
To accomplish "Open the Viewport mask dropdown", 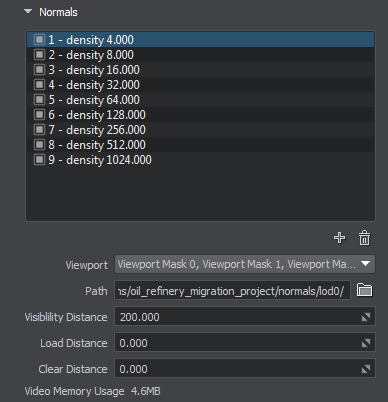I will point(245,264).
